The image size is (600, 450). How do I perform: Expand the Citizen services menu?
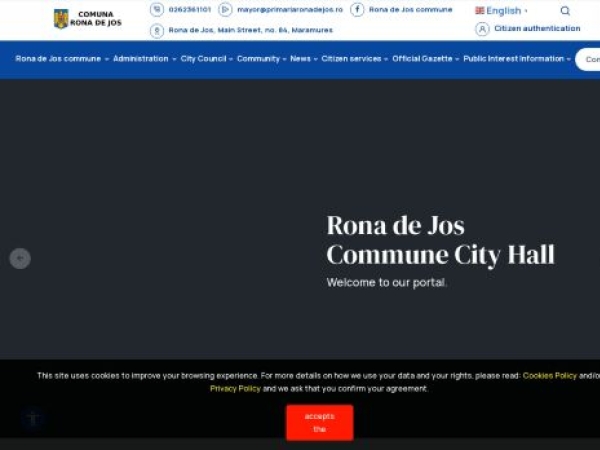(354, 59)
